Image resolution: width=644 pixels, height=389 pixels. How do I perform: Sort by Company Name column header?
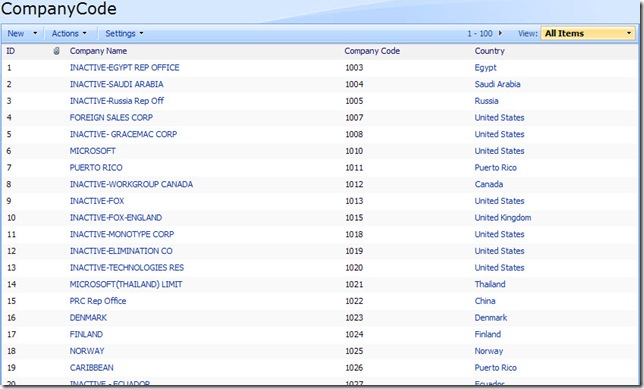tap(98, 51)
